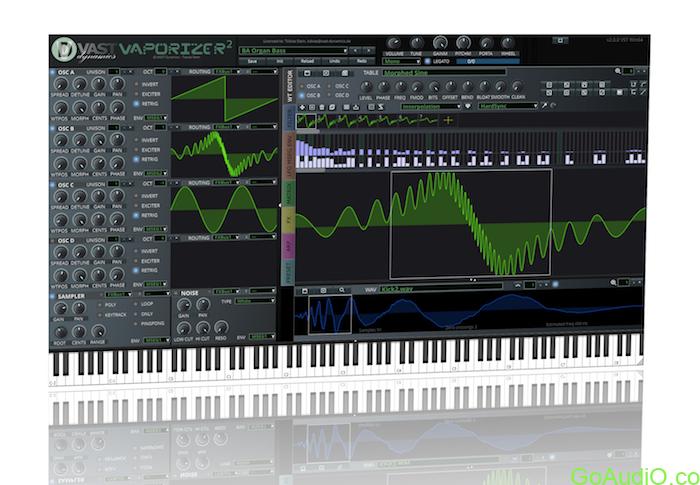
Task: Click the PORTA knob
Action: point(486,43)
